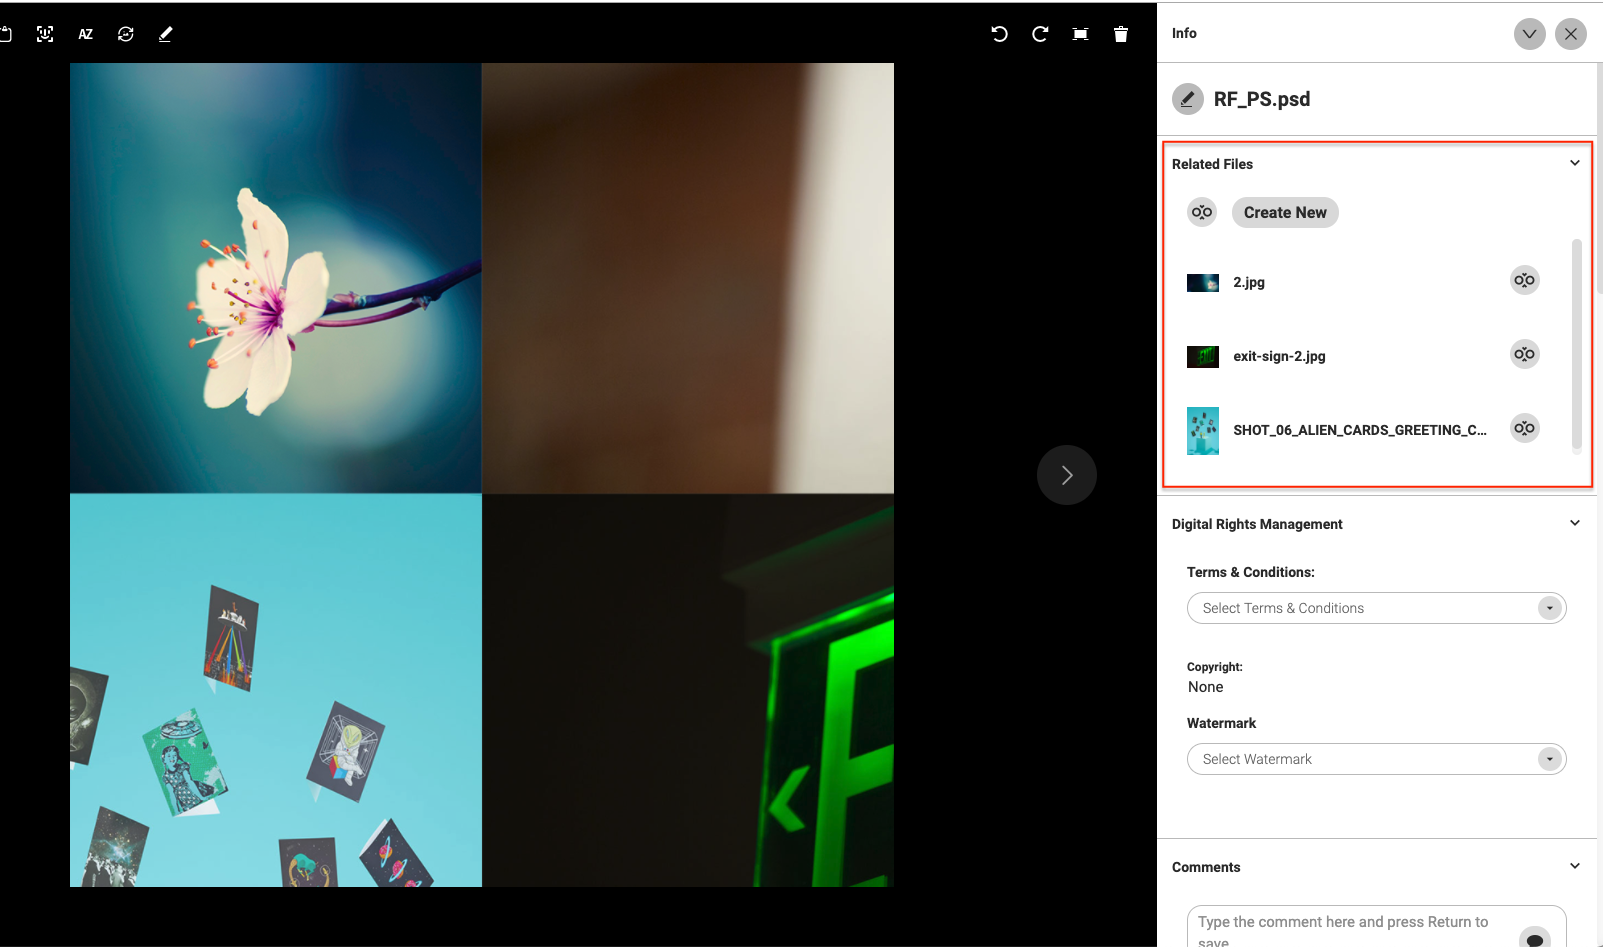1603x947 pixels.
Task: Delete the asset with the trash icon
Action: click(1121, 34)
